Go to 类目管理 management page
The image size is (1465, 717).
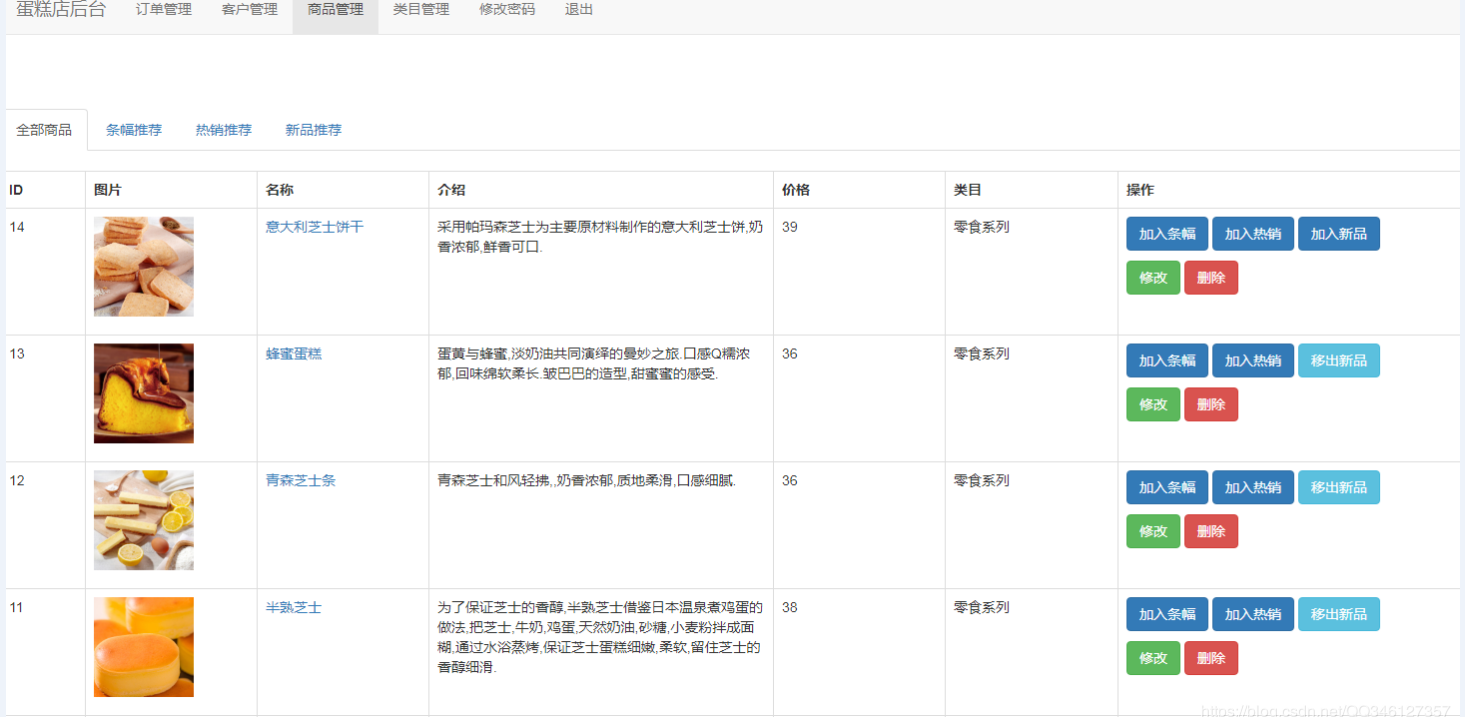[421, 11]
